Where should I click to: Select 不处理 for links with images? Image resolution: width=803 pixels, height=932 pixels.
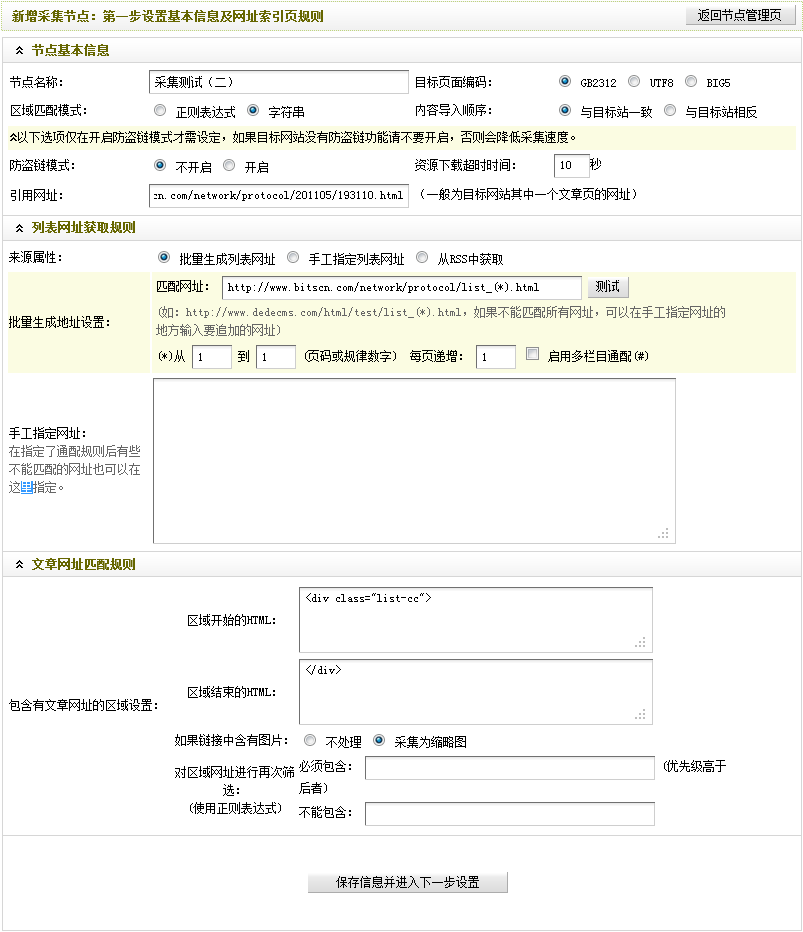tap(310, 741)
